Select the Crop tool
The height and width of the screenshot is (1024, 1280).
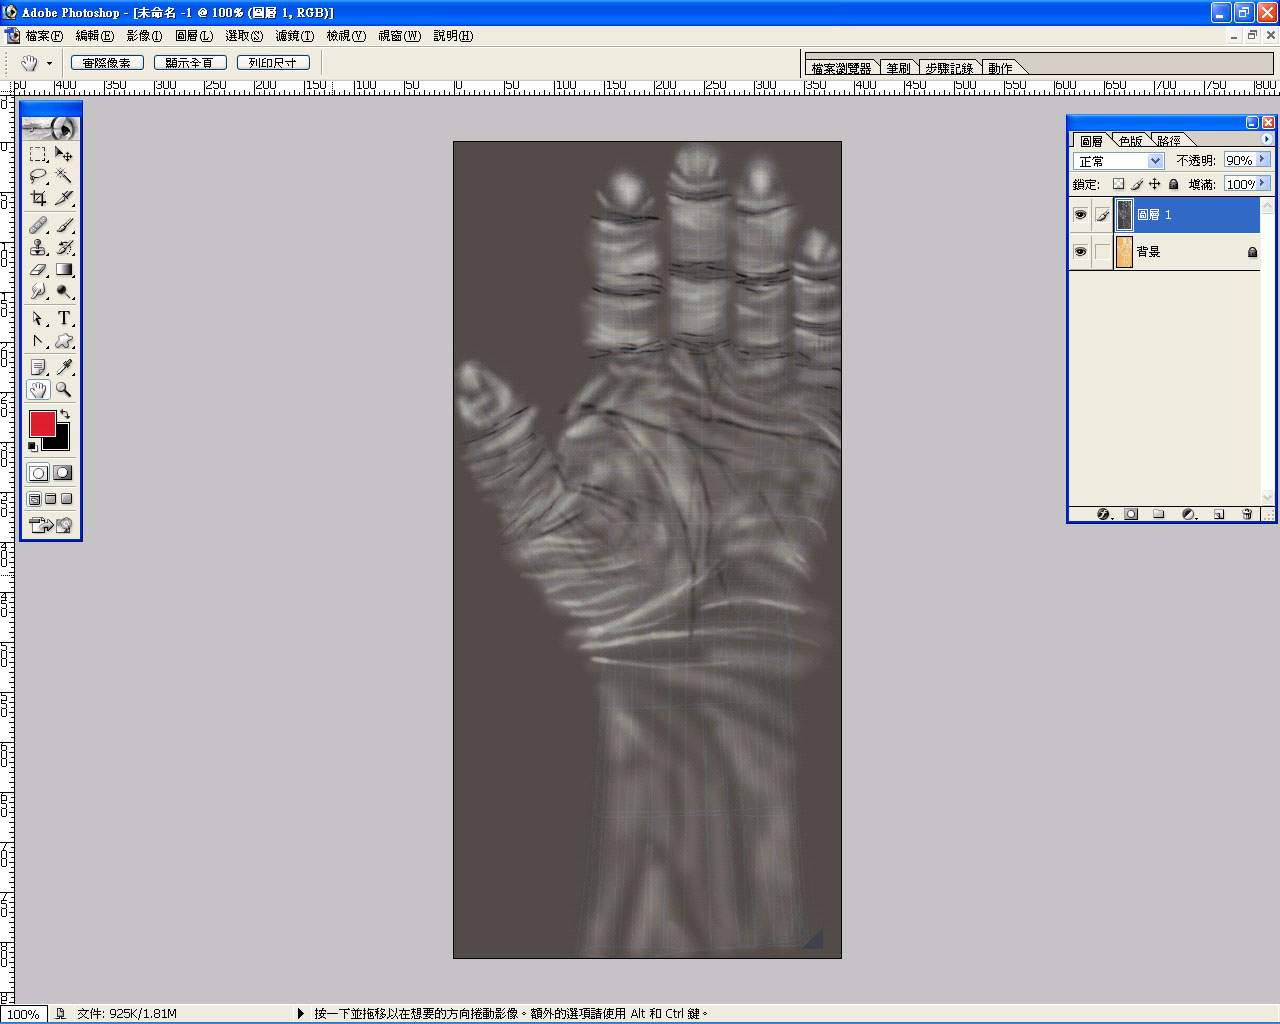(38, 198)
